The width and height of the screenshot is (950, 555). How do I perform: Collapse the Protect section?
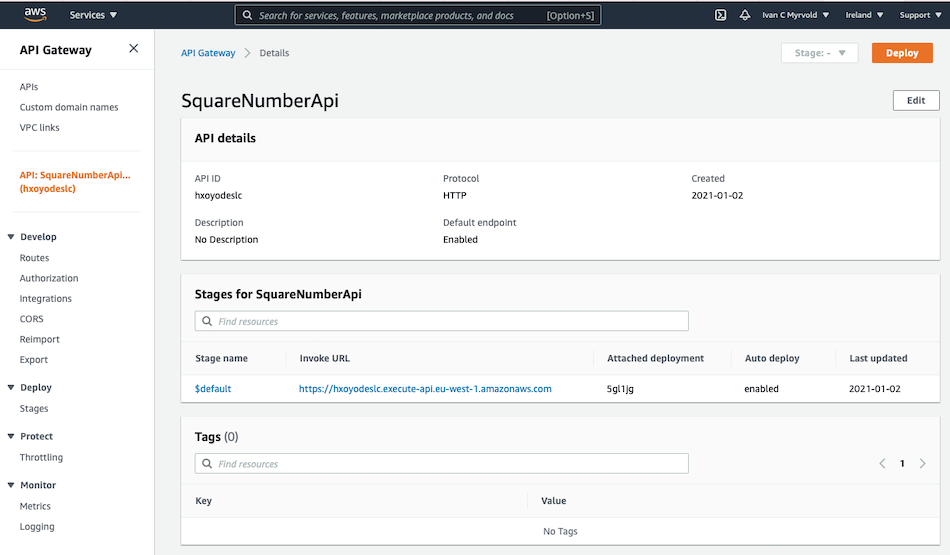point(11,436)
